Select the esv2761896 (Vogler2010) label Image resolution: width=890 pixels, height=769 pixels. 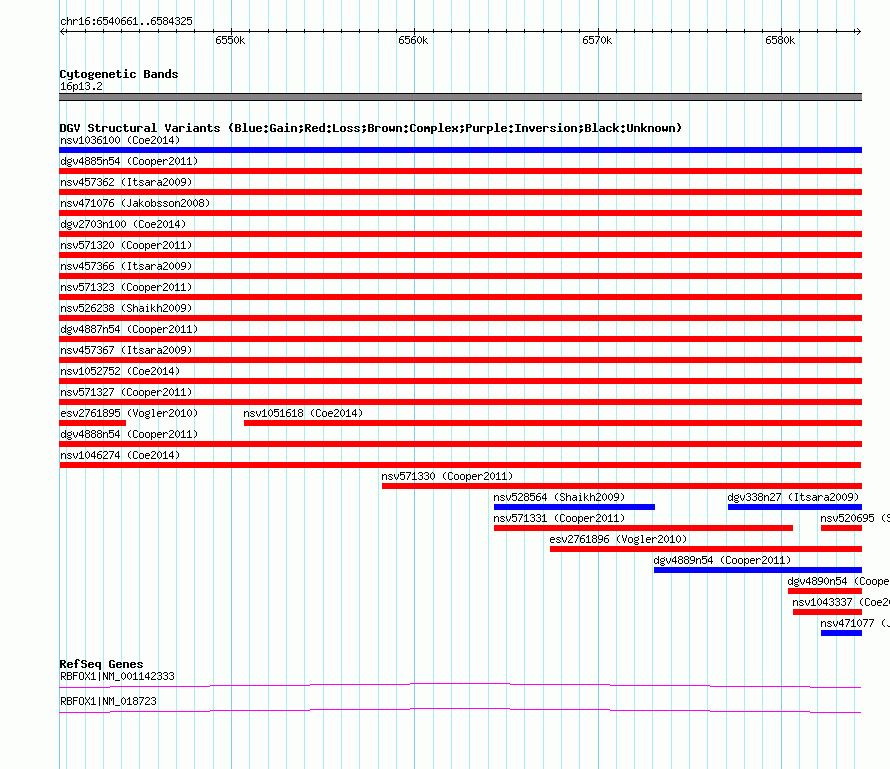(x=618, y=539)
